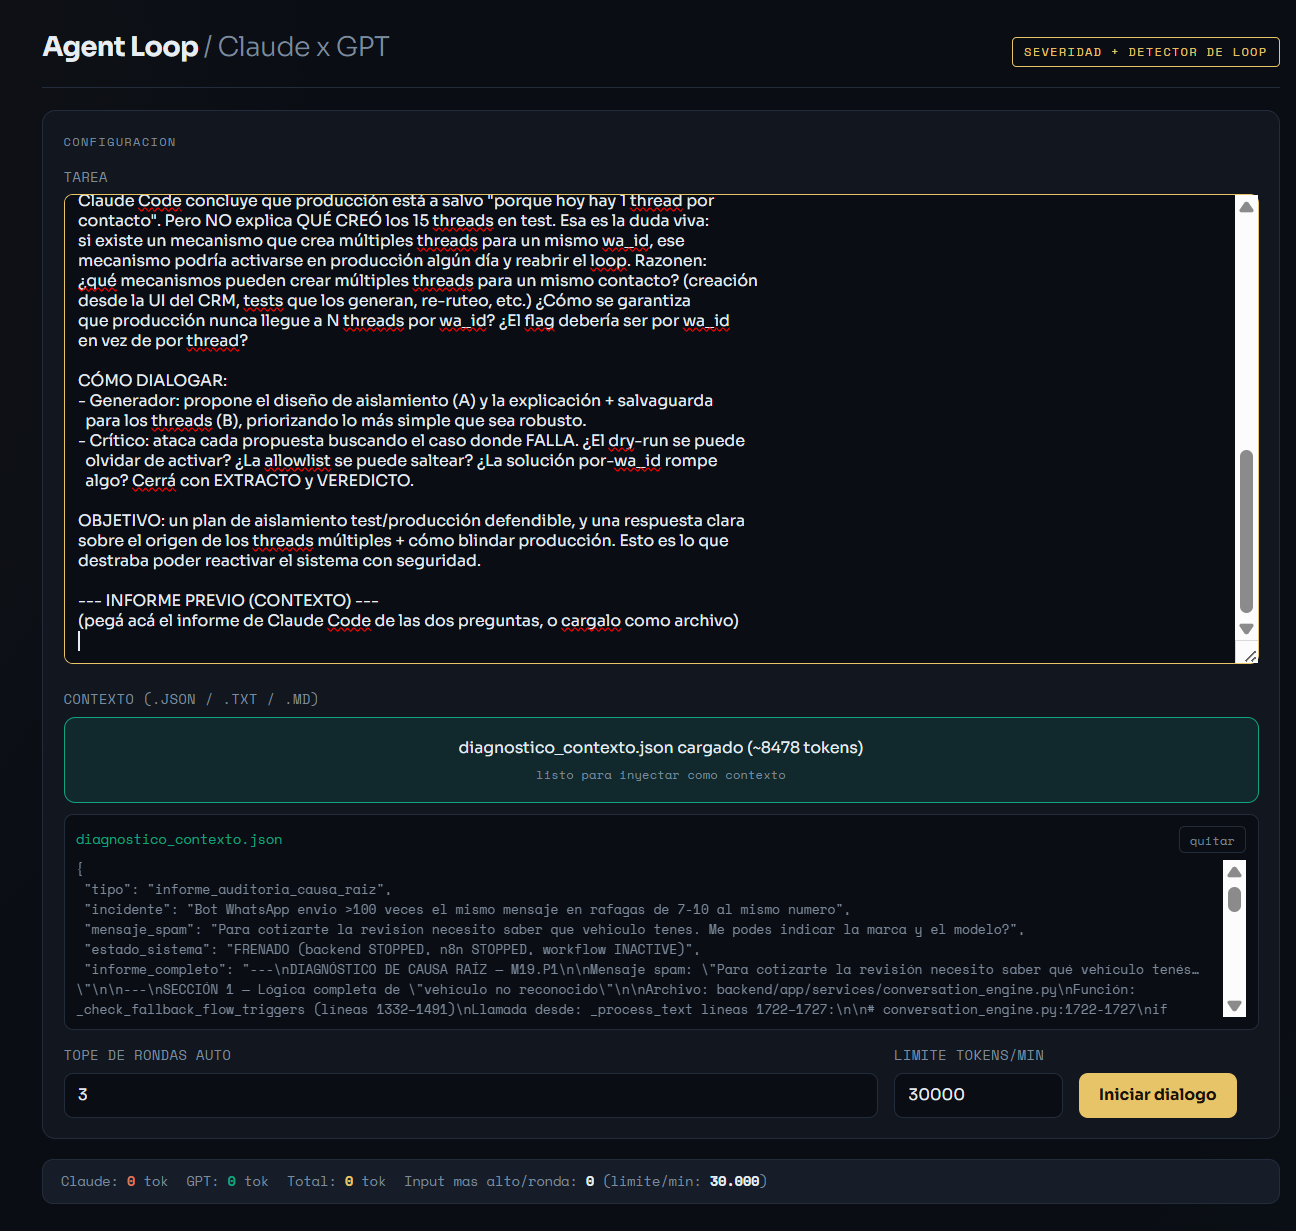1296x1231 pixels.
Task: Click the TOPE DE RONDAS AUTO label
Action: (147, 1055)
